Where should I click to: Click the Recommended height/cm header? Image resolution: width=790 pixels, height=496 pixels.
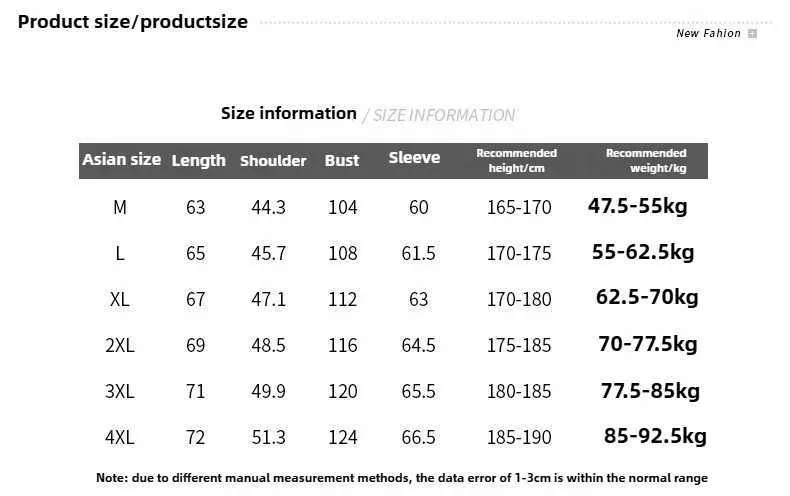516,160
